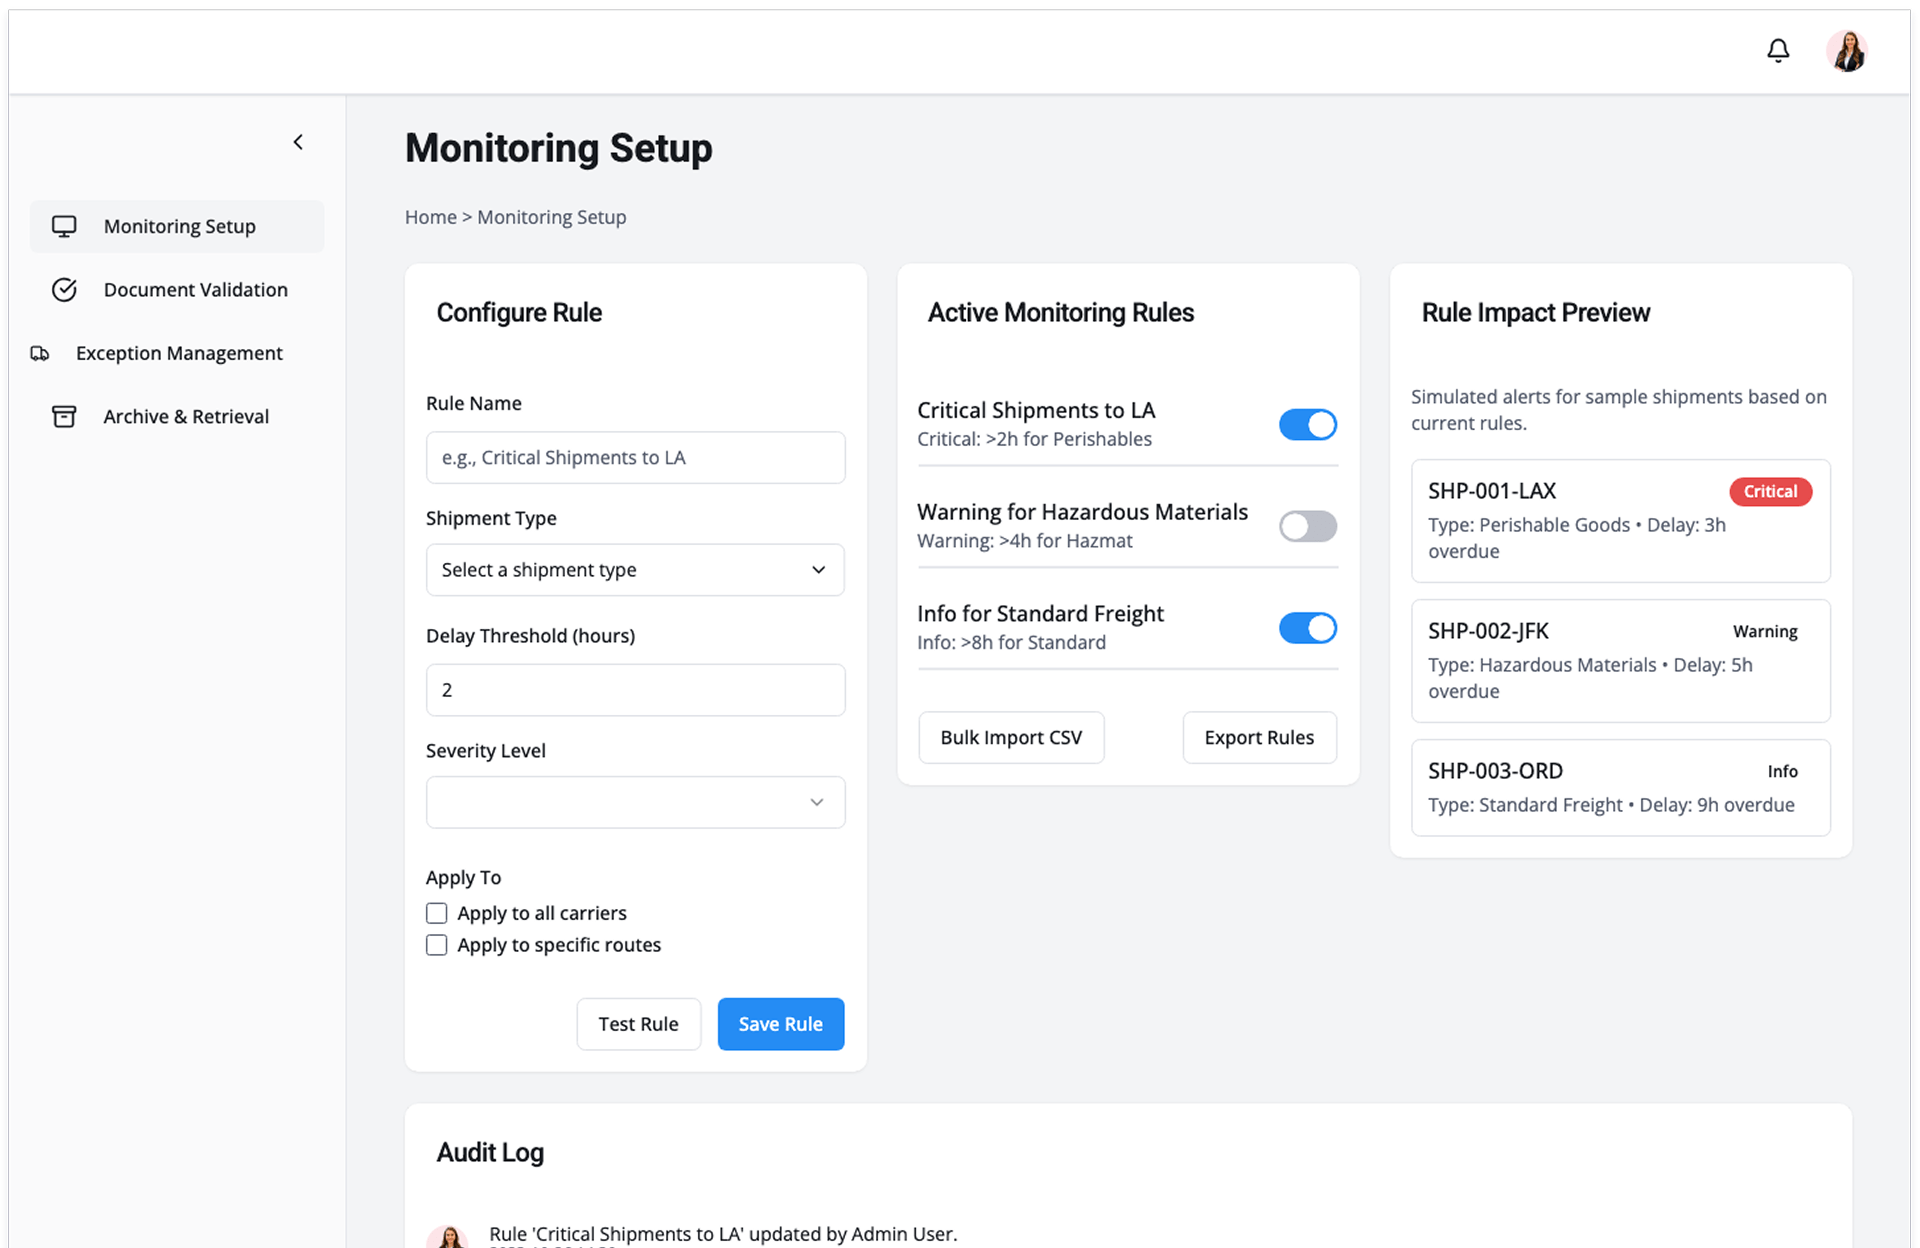The height and width of the screenshot is (1248, 1920).
Task: Disable the Critical Shipments to LA rule
Action: click(x=1307, y=424)
